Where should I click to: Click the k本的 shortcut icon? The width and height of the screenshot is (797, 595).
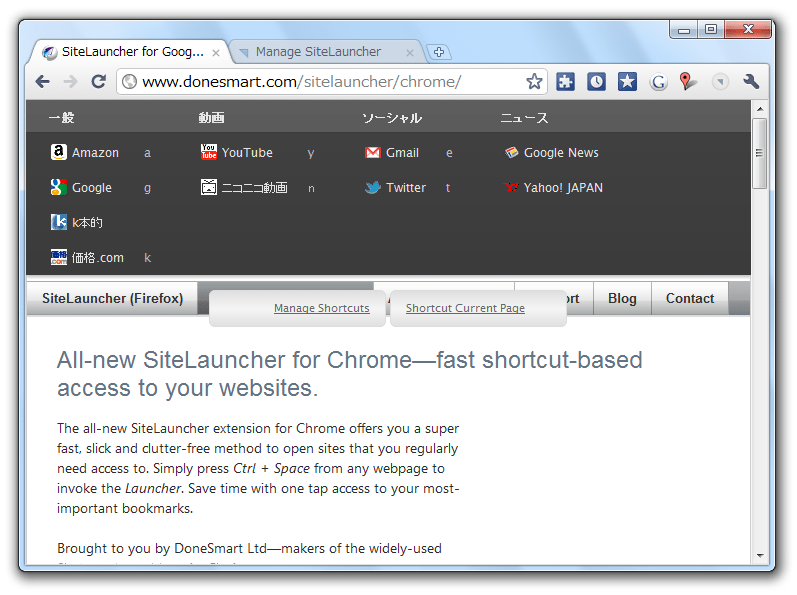[x=58, y=222]
